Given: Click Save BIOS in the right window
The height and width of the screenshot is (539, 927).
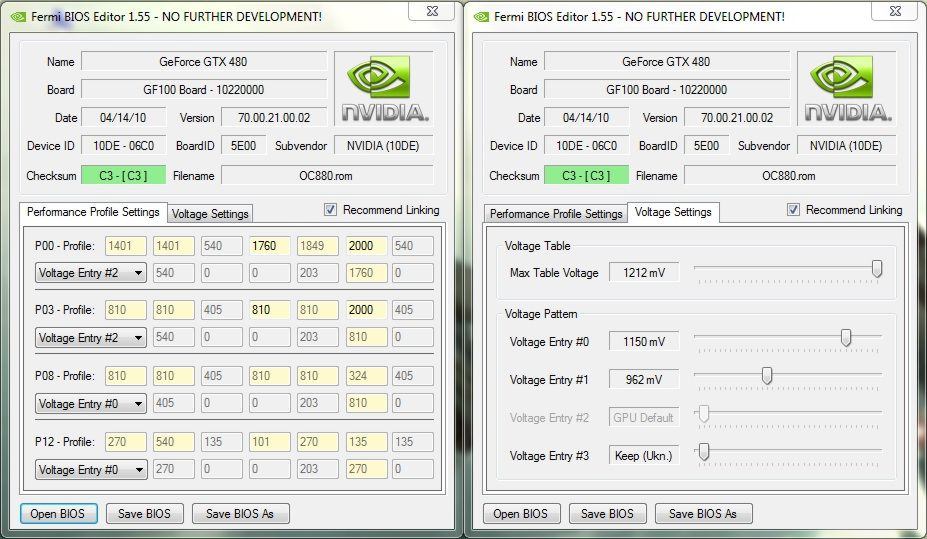Looking at the screenshot, I should (x=607, y=514).
